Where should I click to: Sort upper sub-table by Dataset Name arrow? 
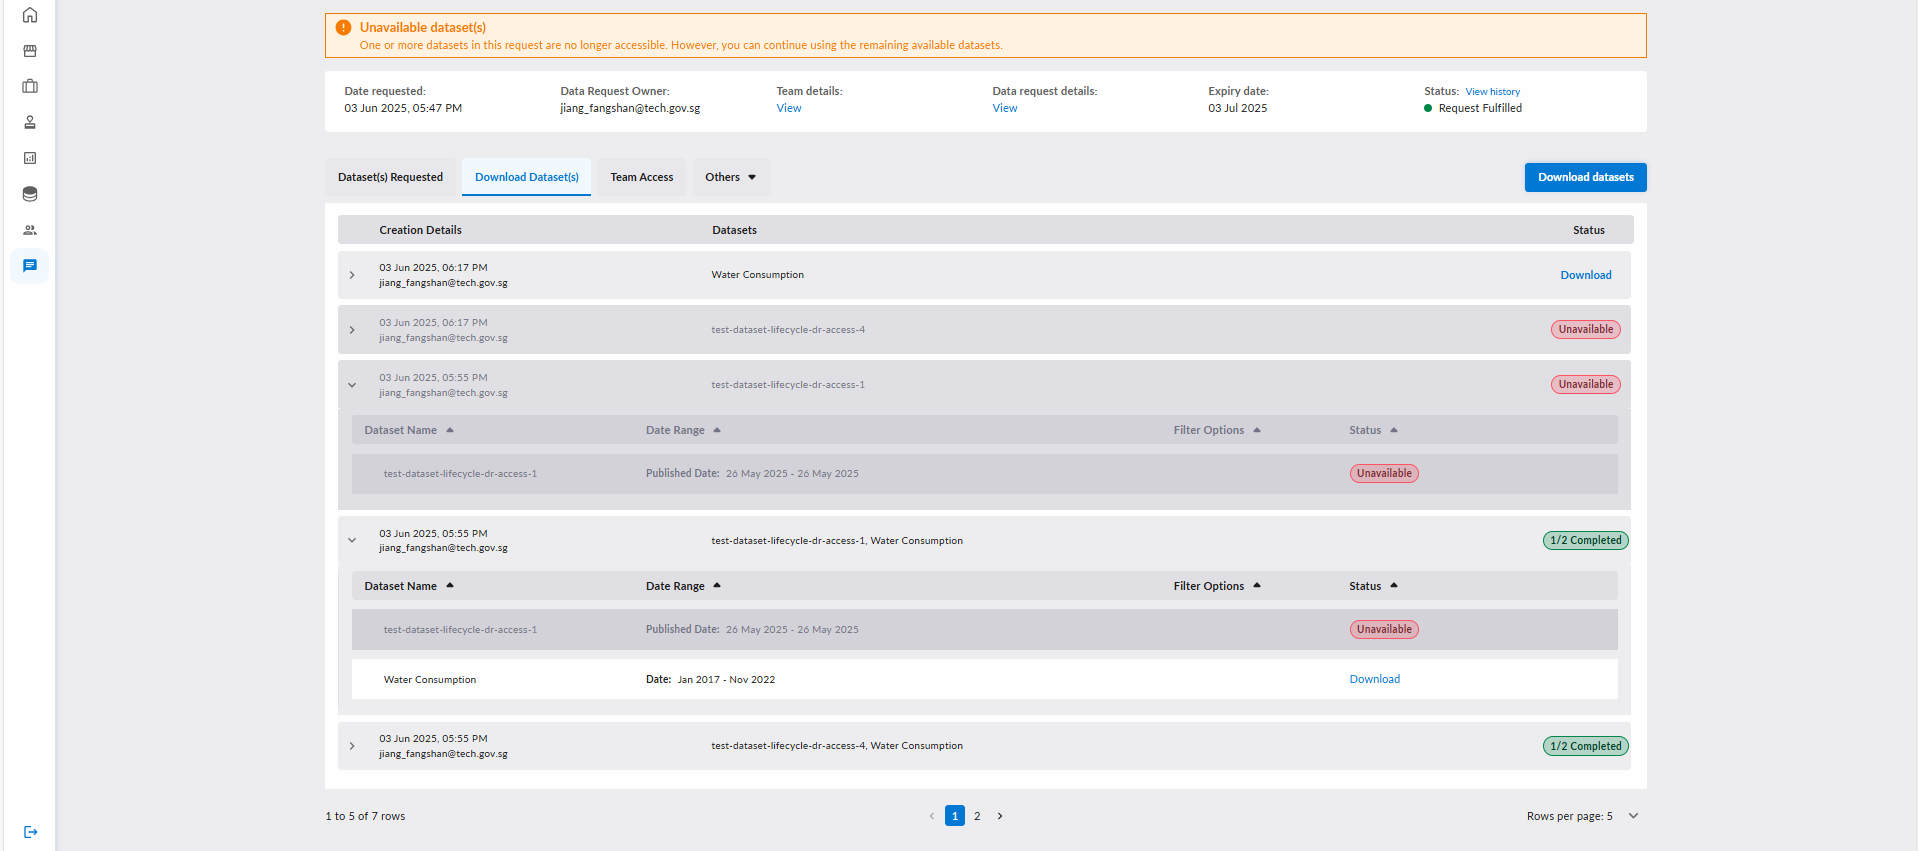tap(450, 430)
